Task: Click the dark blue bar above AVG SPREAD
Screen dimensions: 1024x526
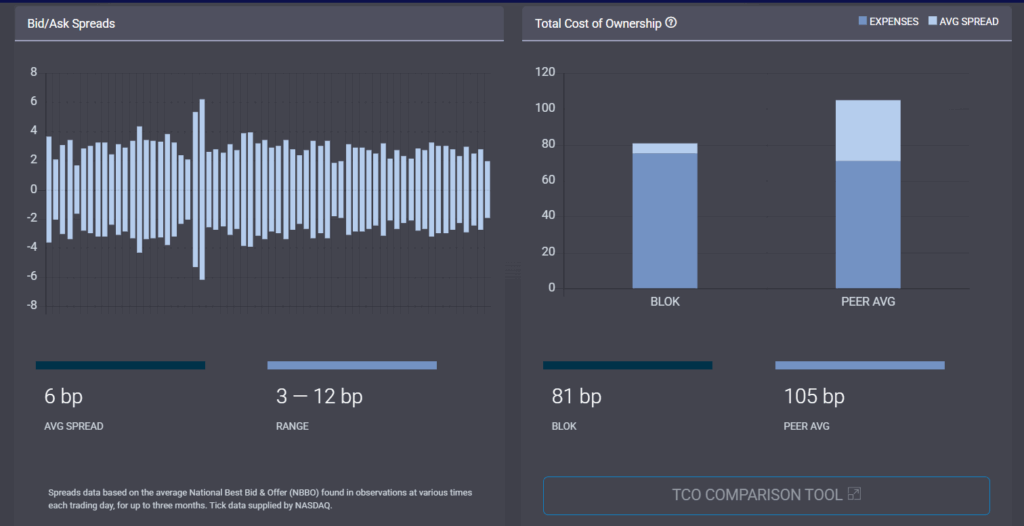Action: (x=120, y=365)
